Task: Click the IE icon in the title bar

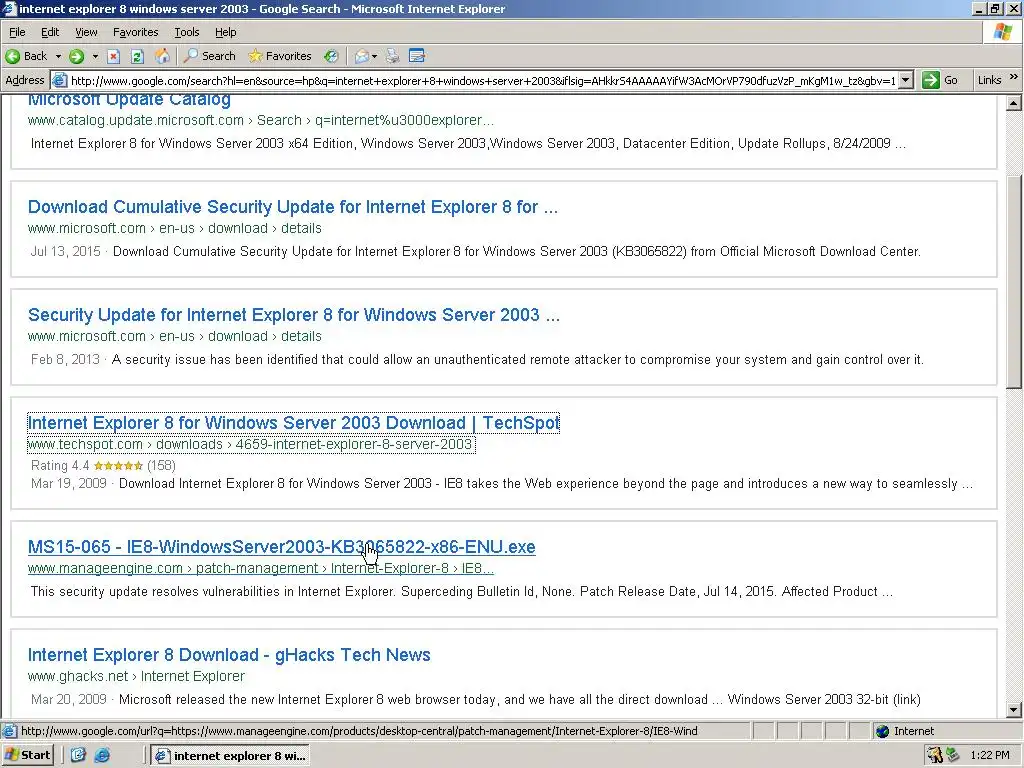Action: point(8,8)
